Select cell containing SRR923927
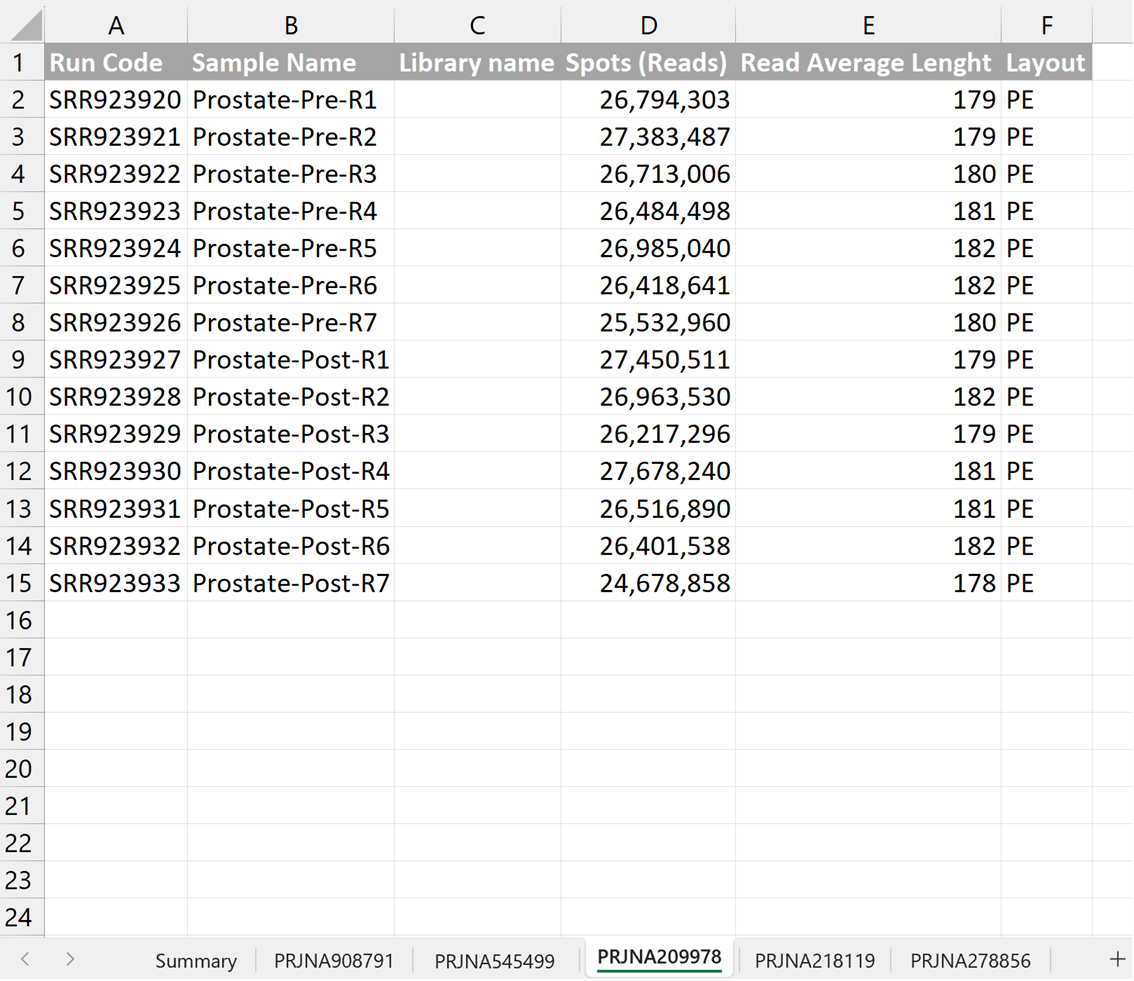This screenshot has height=981, width=1134. point(116,360)
